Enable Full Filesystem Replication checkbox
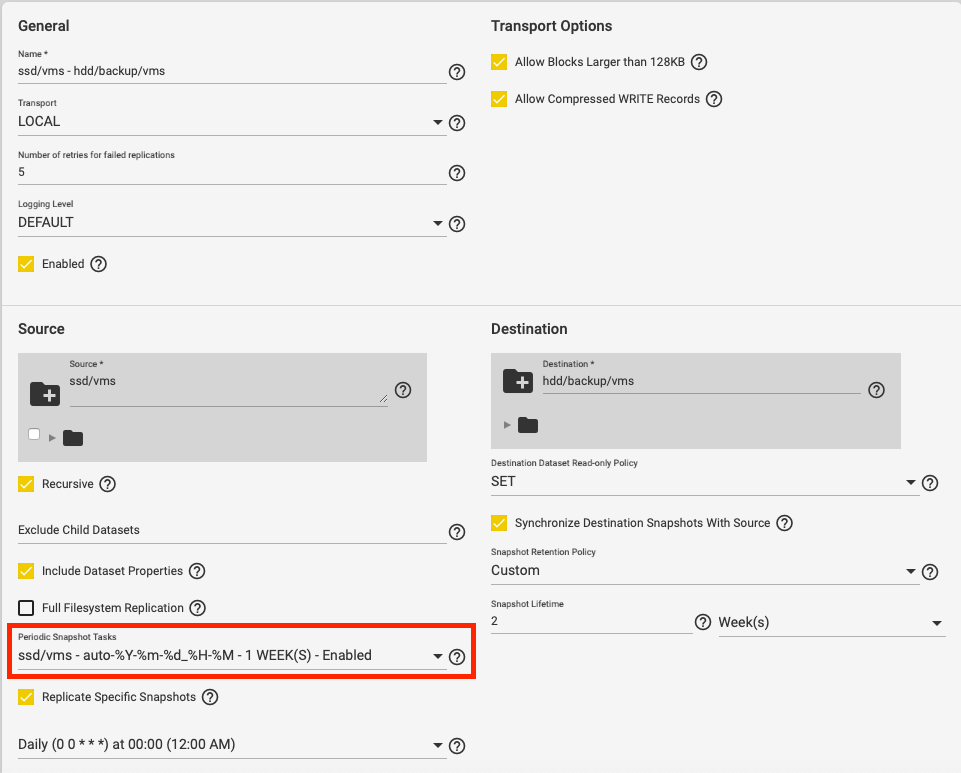Image resolution: width=961 pixels, height=773 pixels. click(x=26, y=608)
